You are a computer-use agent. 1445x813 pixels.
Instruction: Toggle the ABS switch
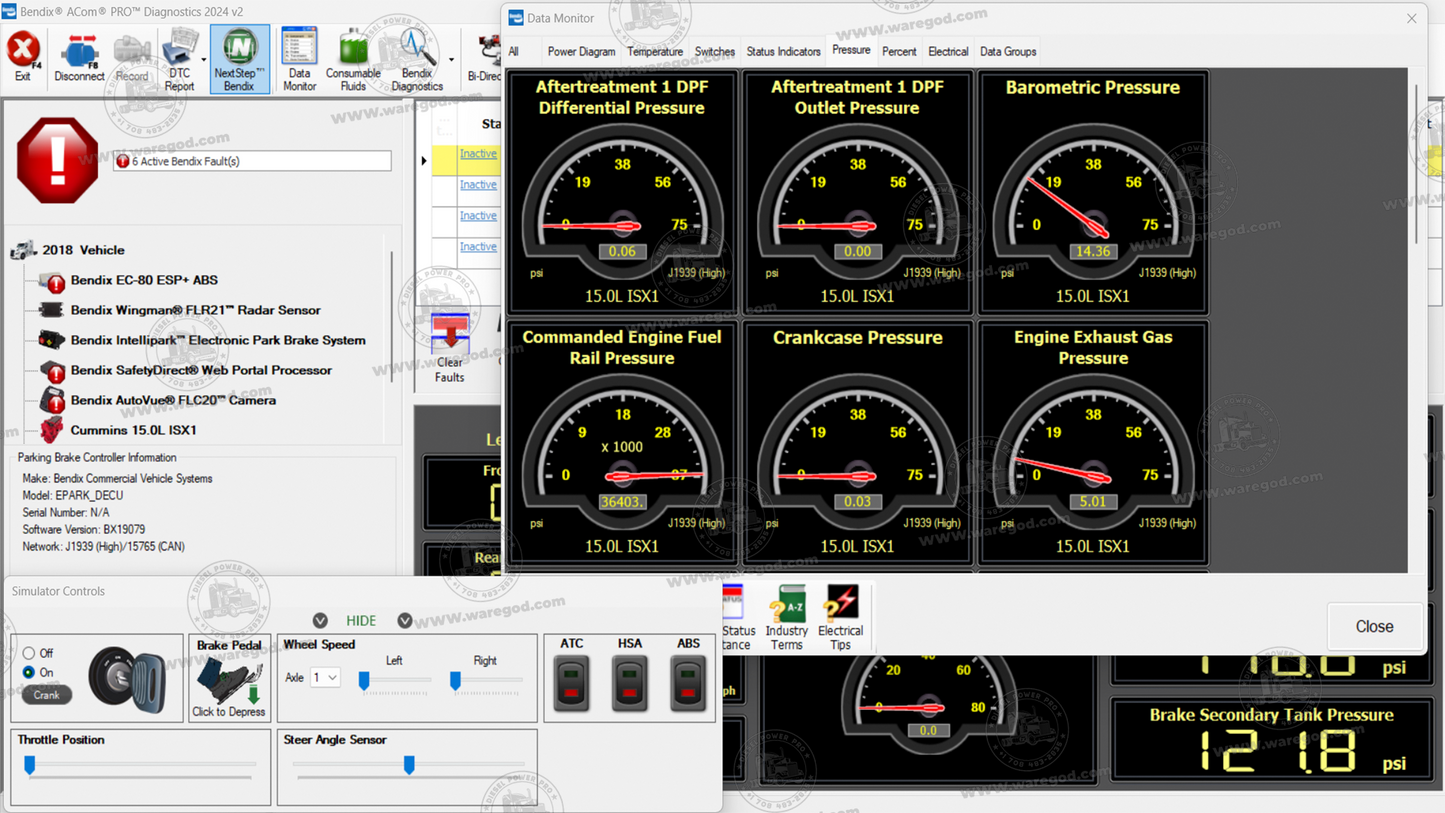[x=687, y=681]
